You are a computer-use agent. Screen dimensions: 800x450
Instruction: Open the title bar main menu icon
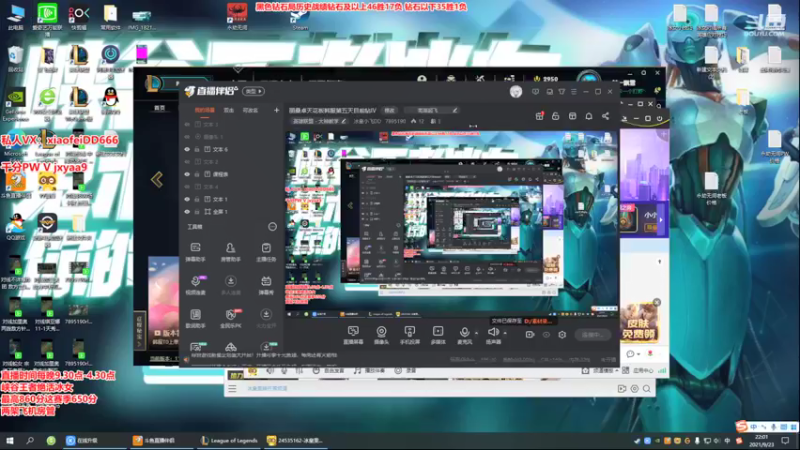point(574,92)
